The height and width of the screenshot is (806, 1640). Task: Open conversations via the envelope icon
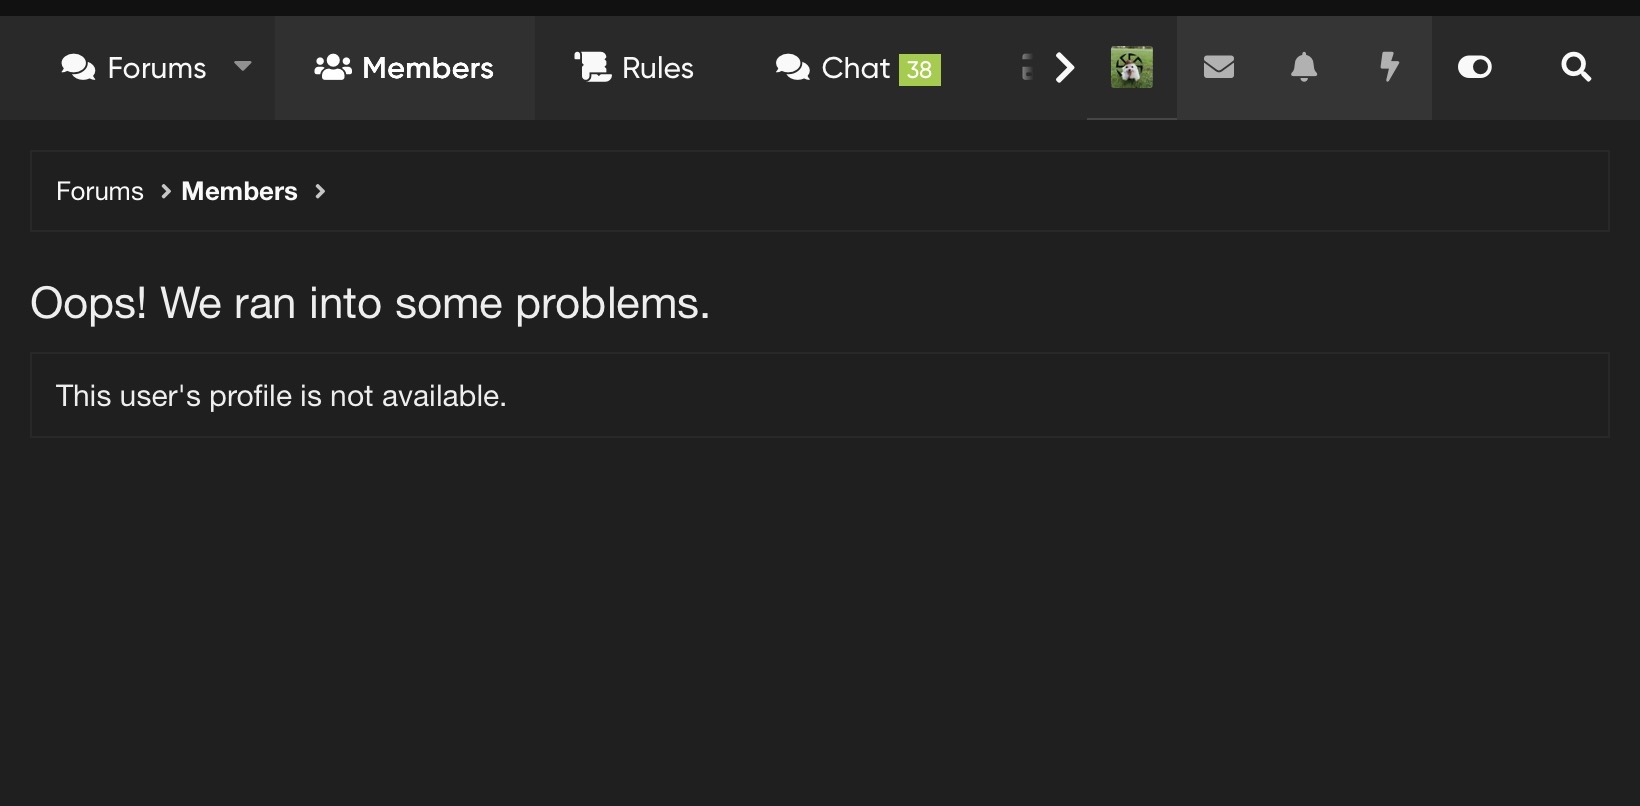click(x=1218, y=67)
